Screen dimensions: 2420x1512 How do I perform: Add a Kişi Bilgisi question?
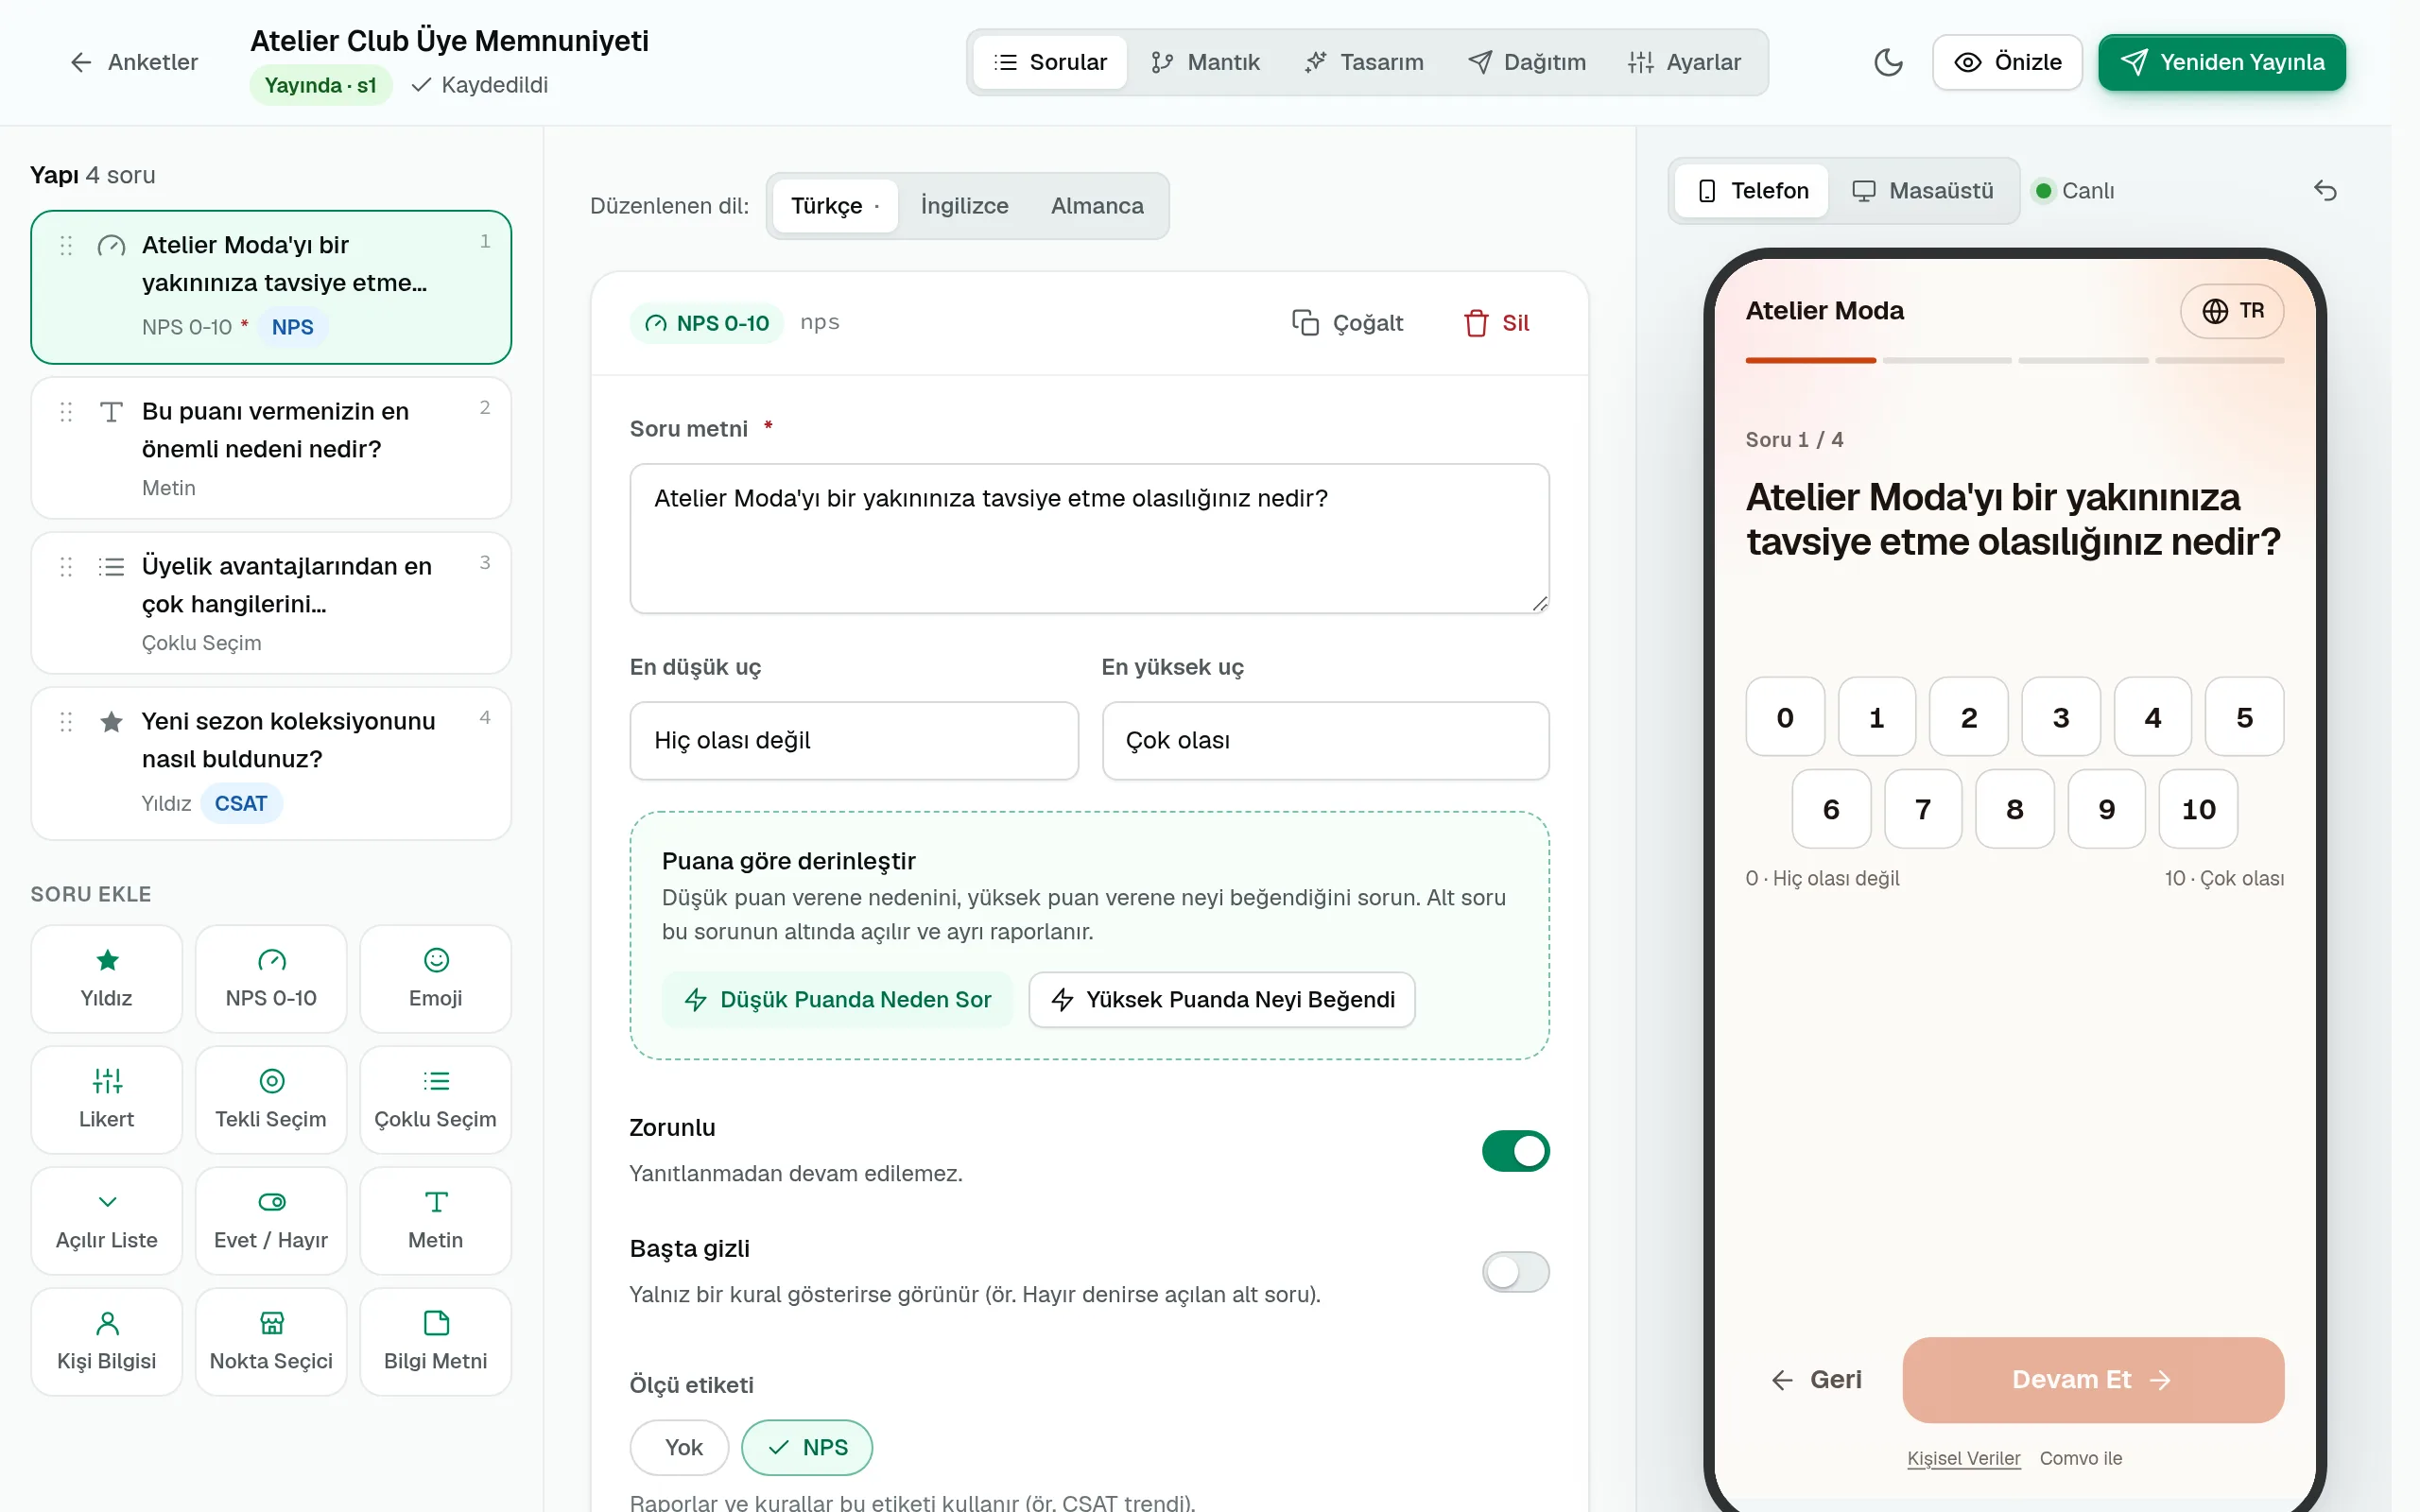click(107, 1341)
